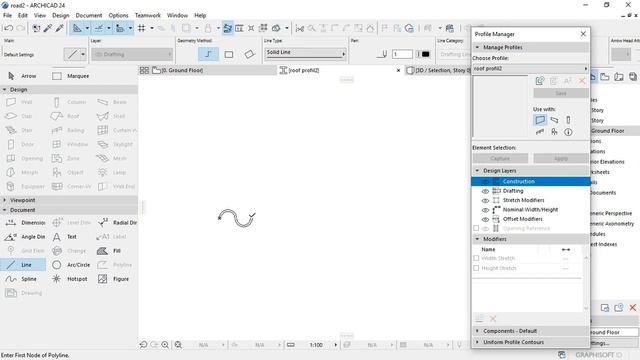The height and width of the screenshot is (360, 640).
Task: Select the Fill tool
Action: coord(110,251)
